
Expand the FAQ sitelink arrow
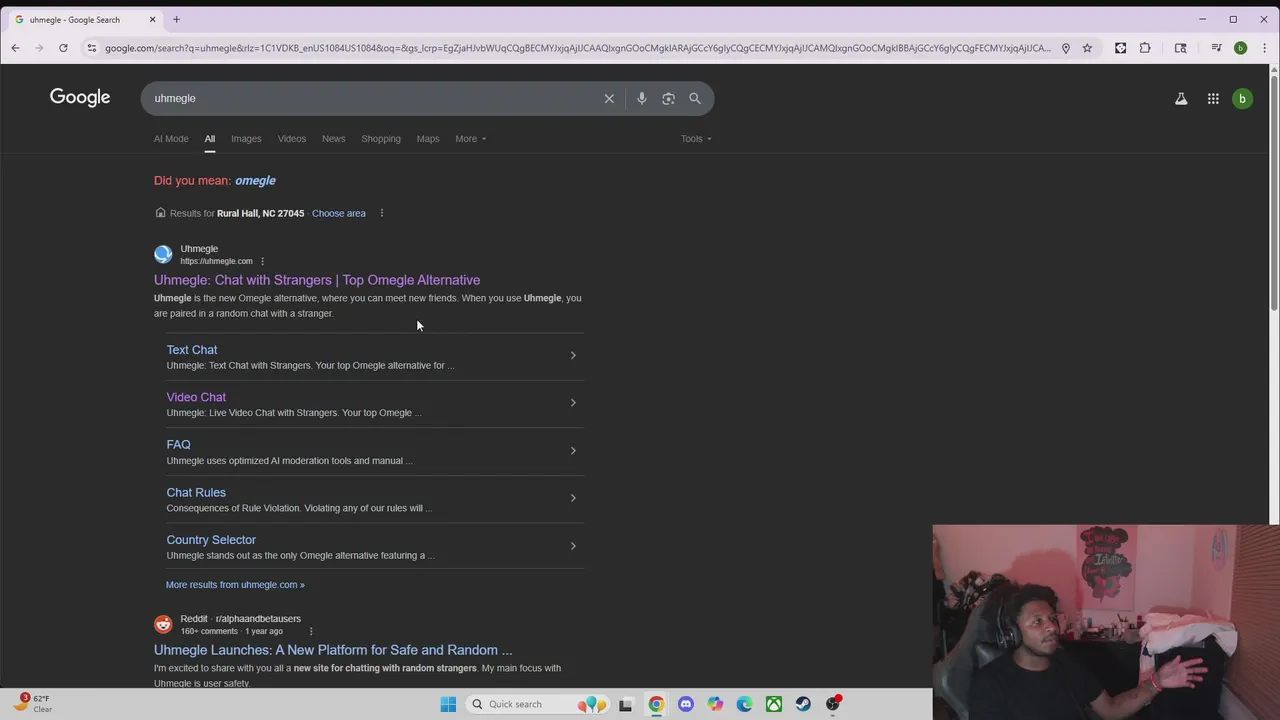click(x=573, y=451)
